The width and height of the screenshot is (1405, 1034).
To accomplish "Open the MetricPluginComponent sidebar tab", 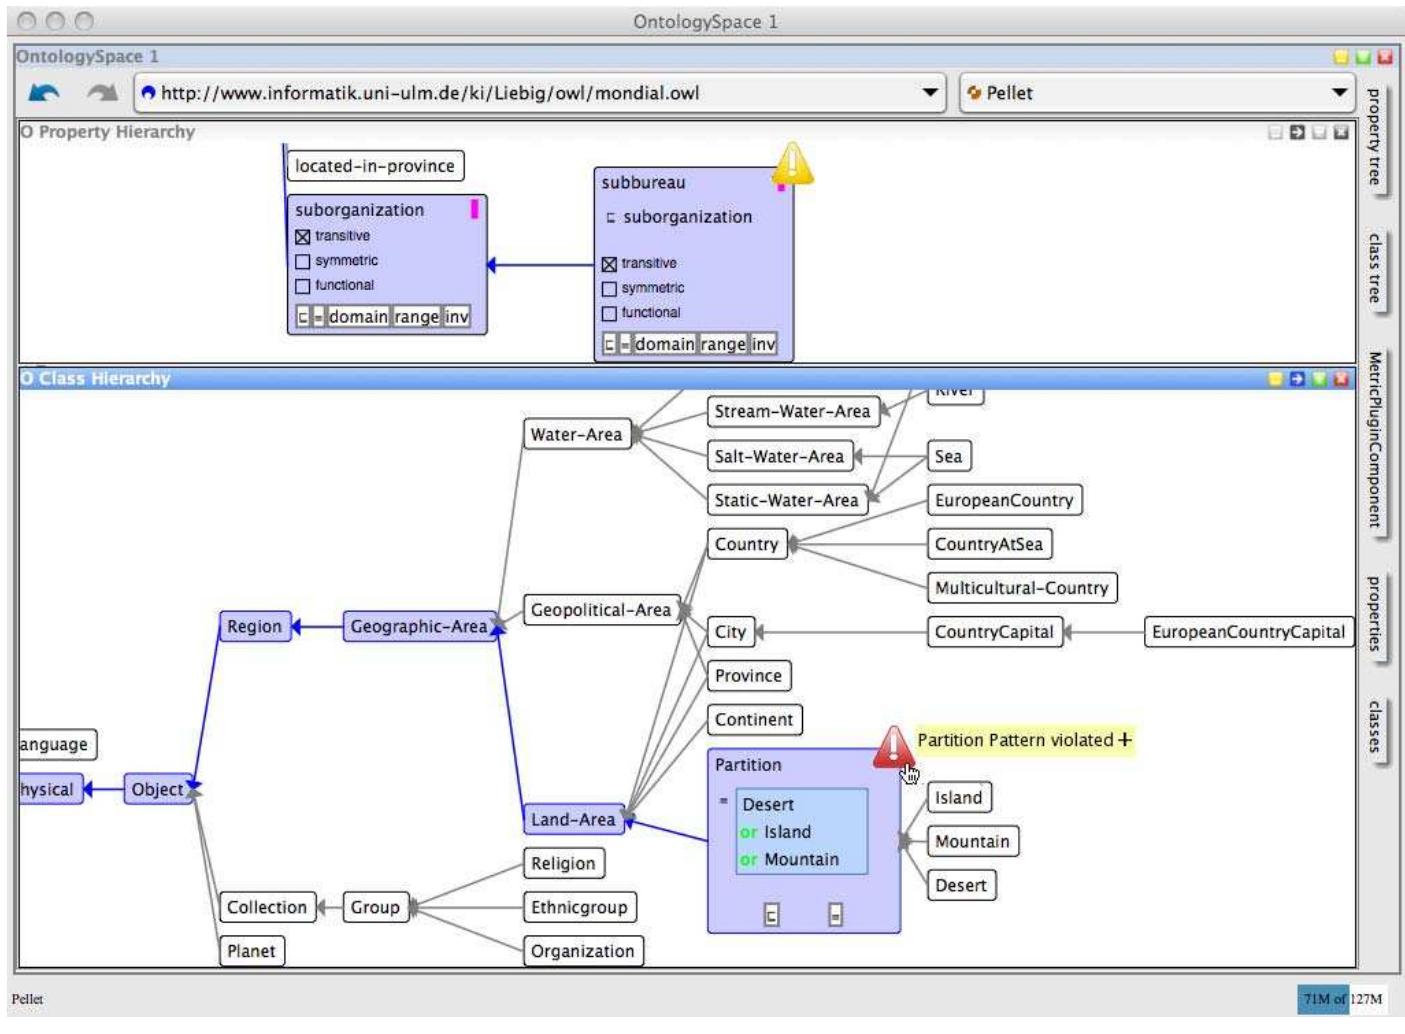I will click(1377, 436).
